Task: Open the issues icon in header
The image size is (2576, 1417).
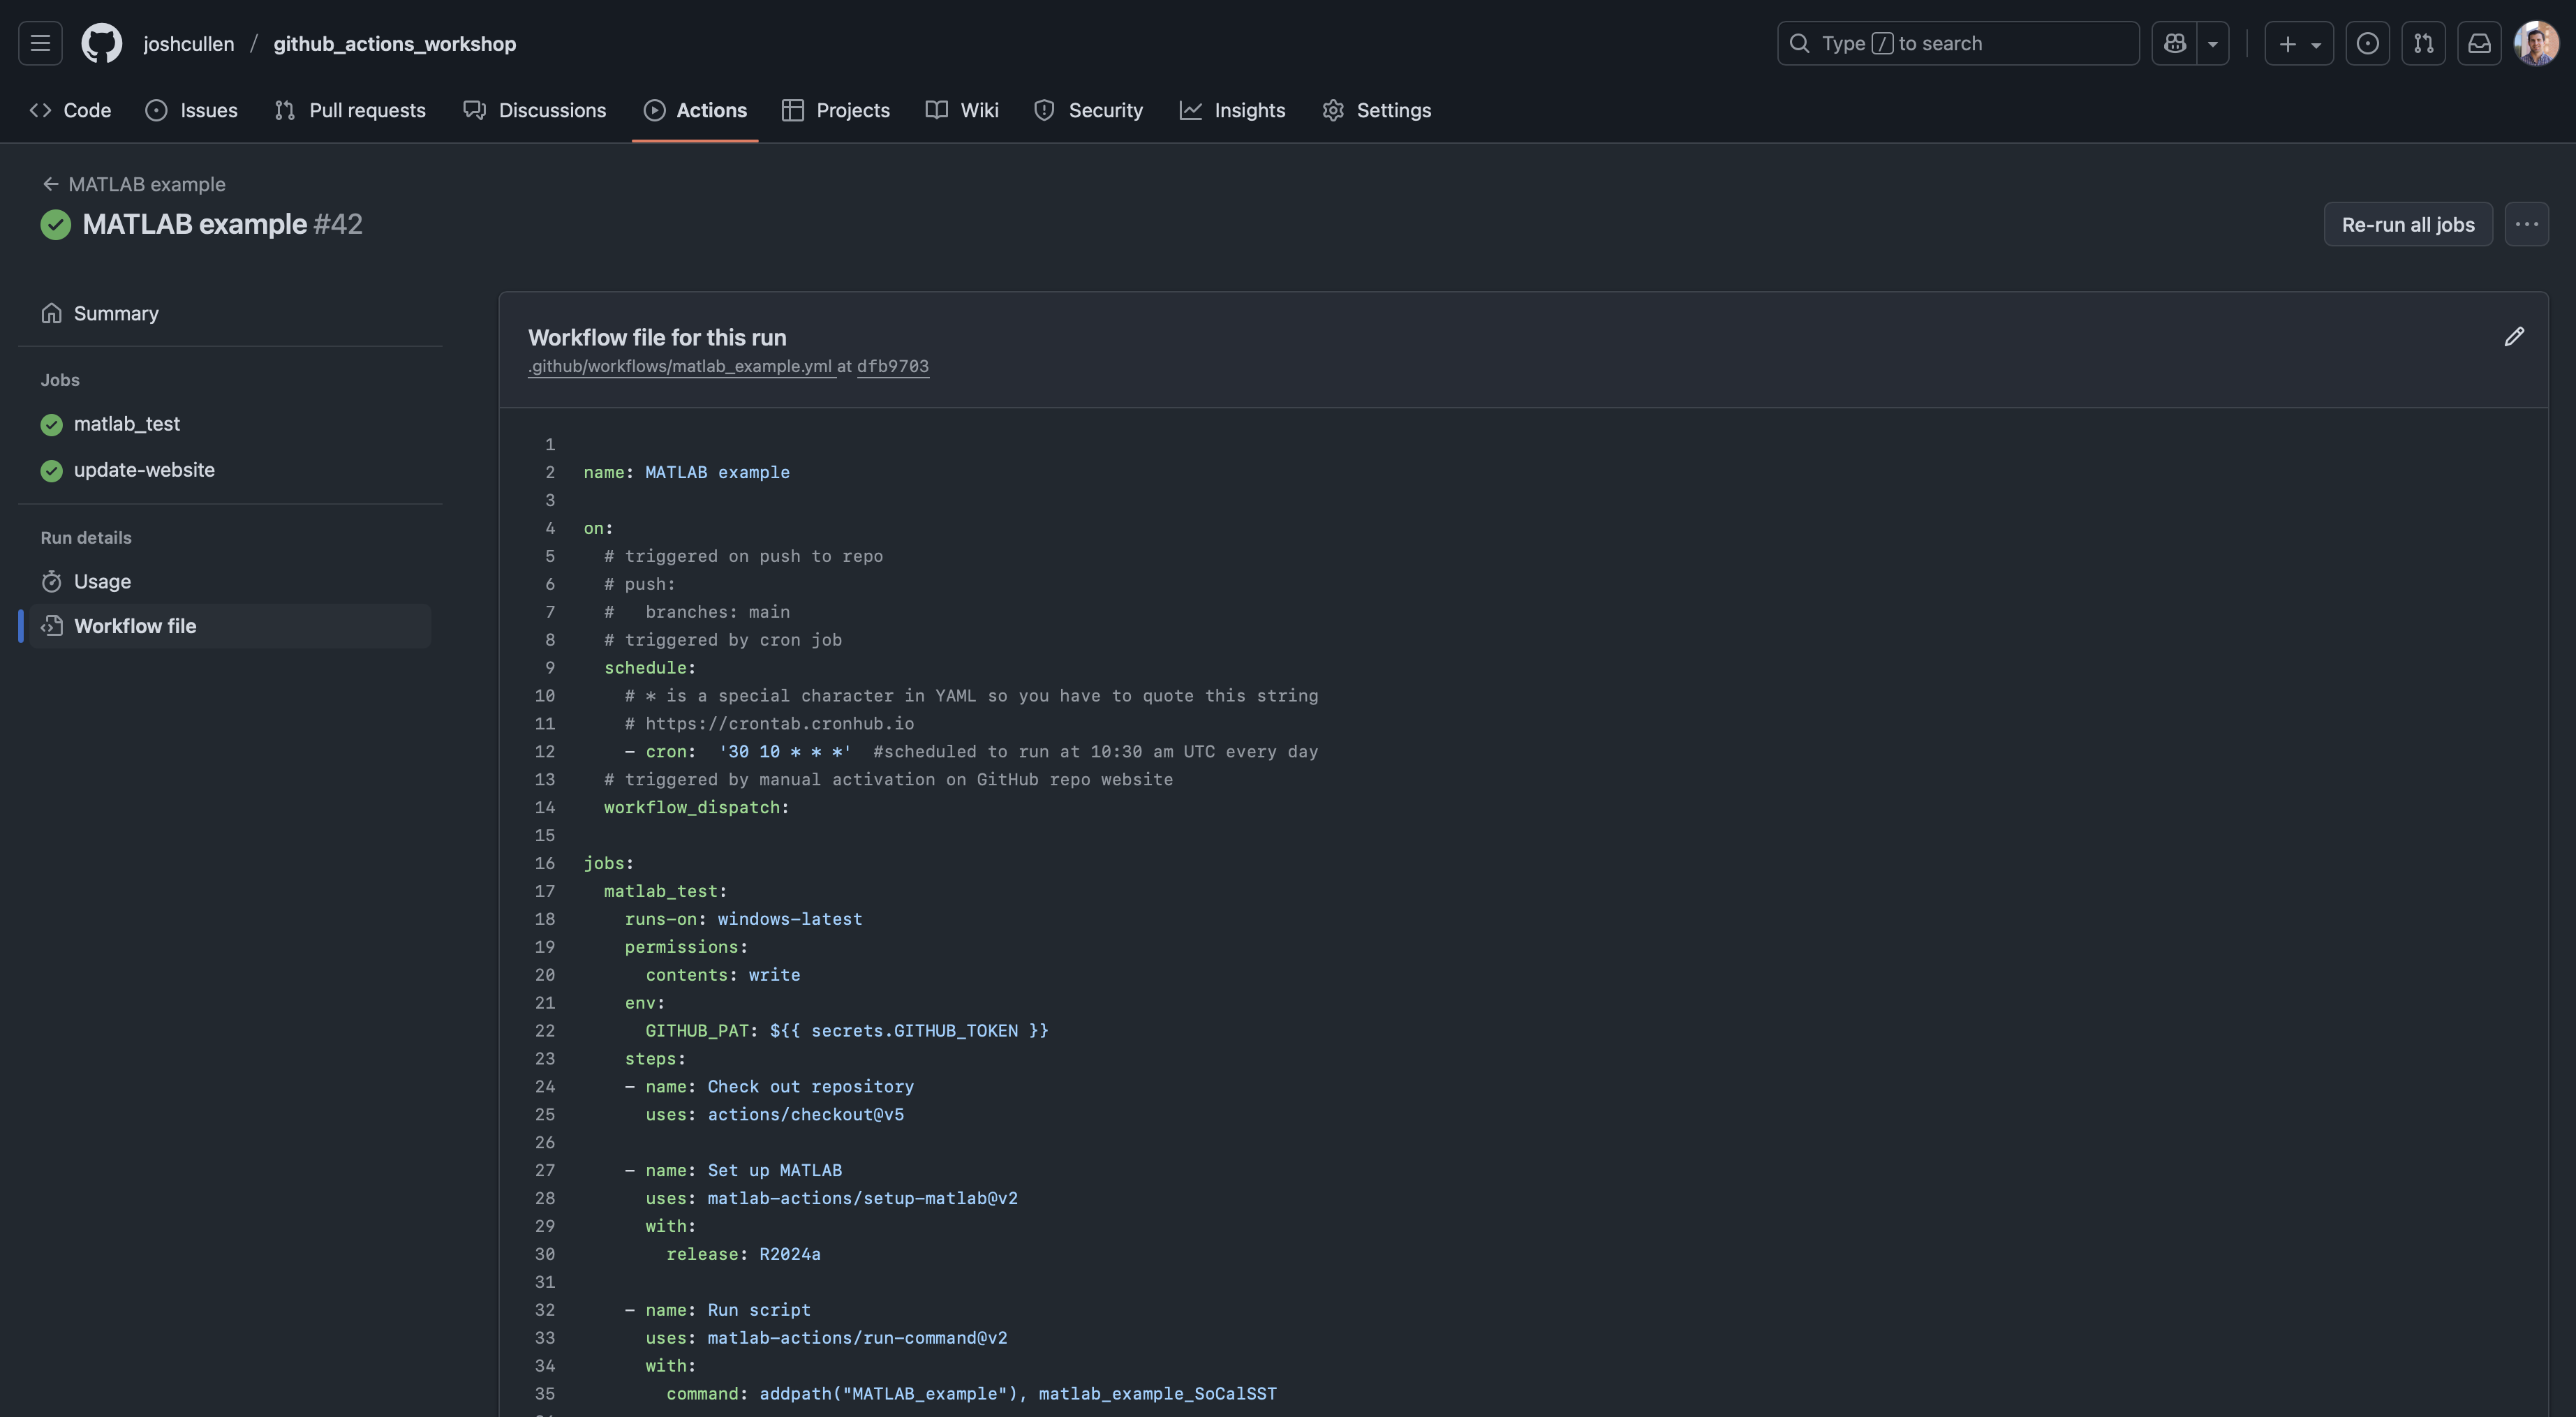Action: coord(2367,43)
